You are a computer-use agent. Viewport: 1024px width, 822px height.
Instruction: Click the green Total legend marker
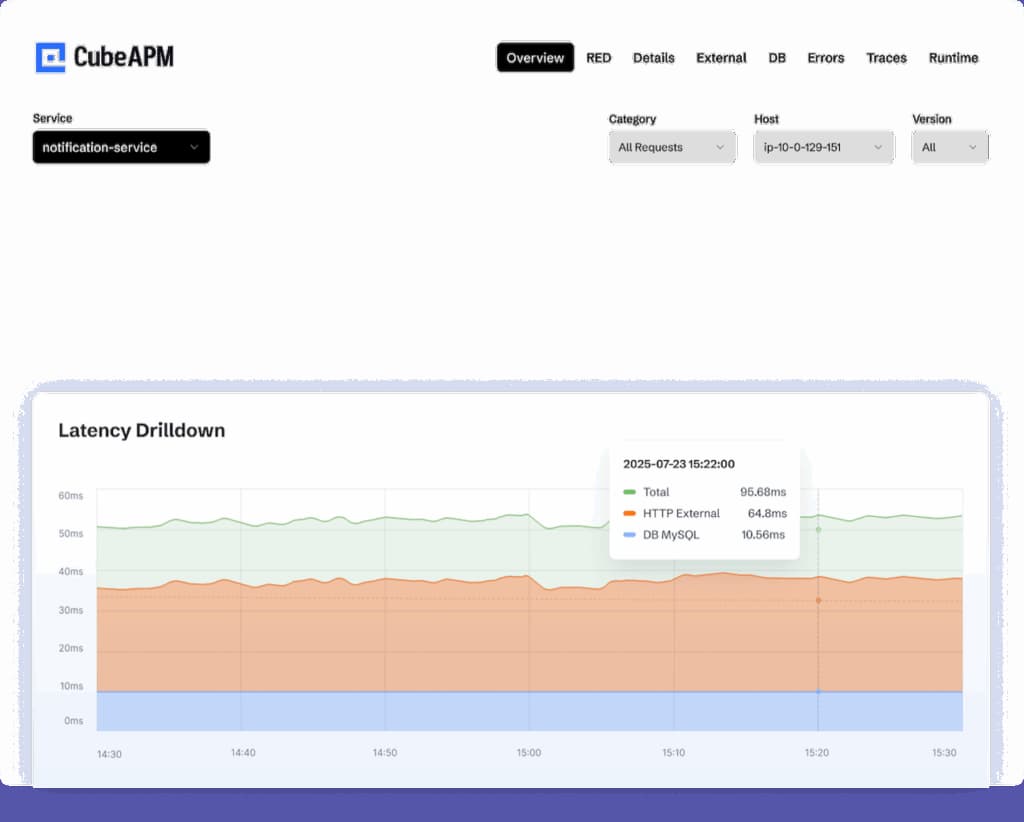coord(629,491)
